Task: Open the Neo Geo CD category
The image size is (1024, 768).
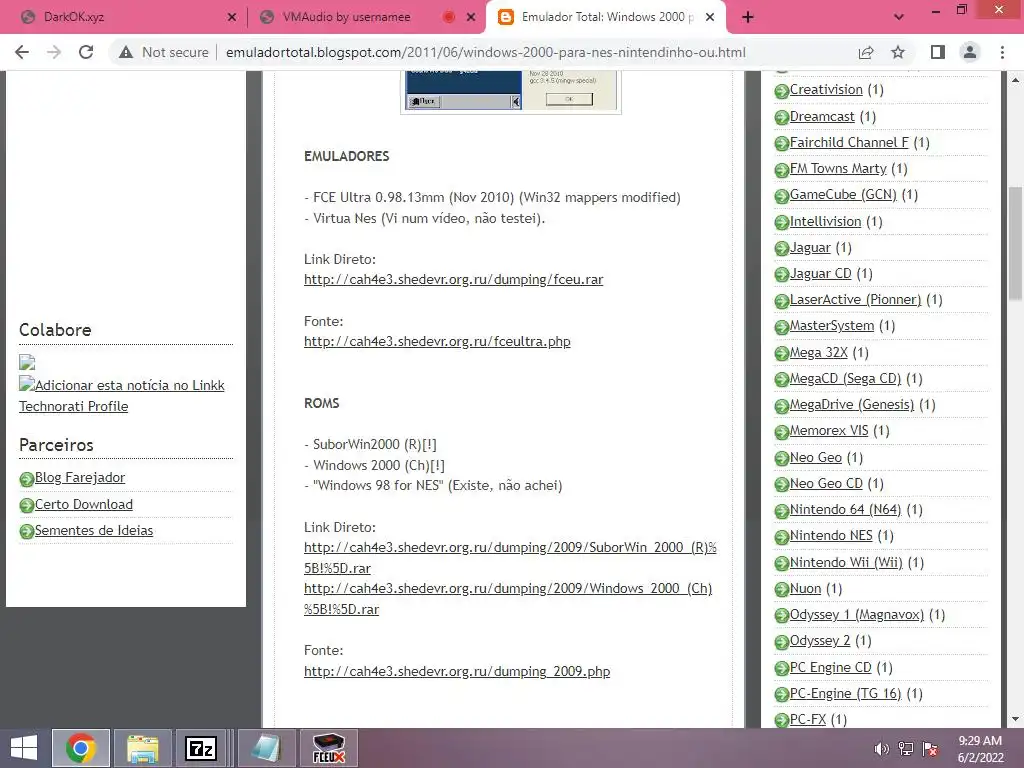Action: [x=826, y=484]
